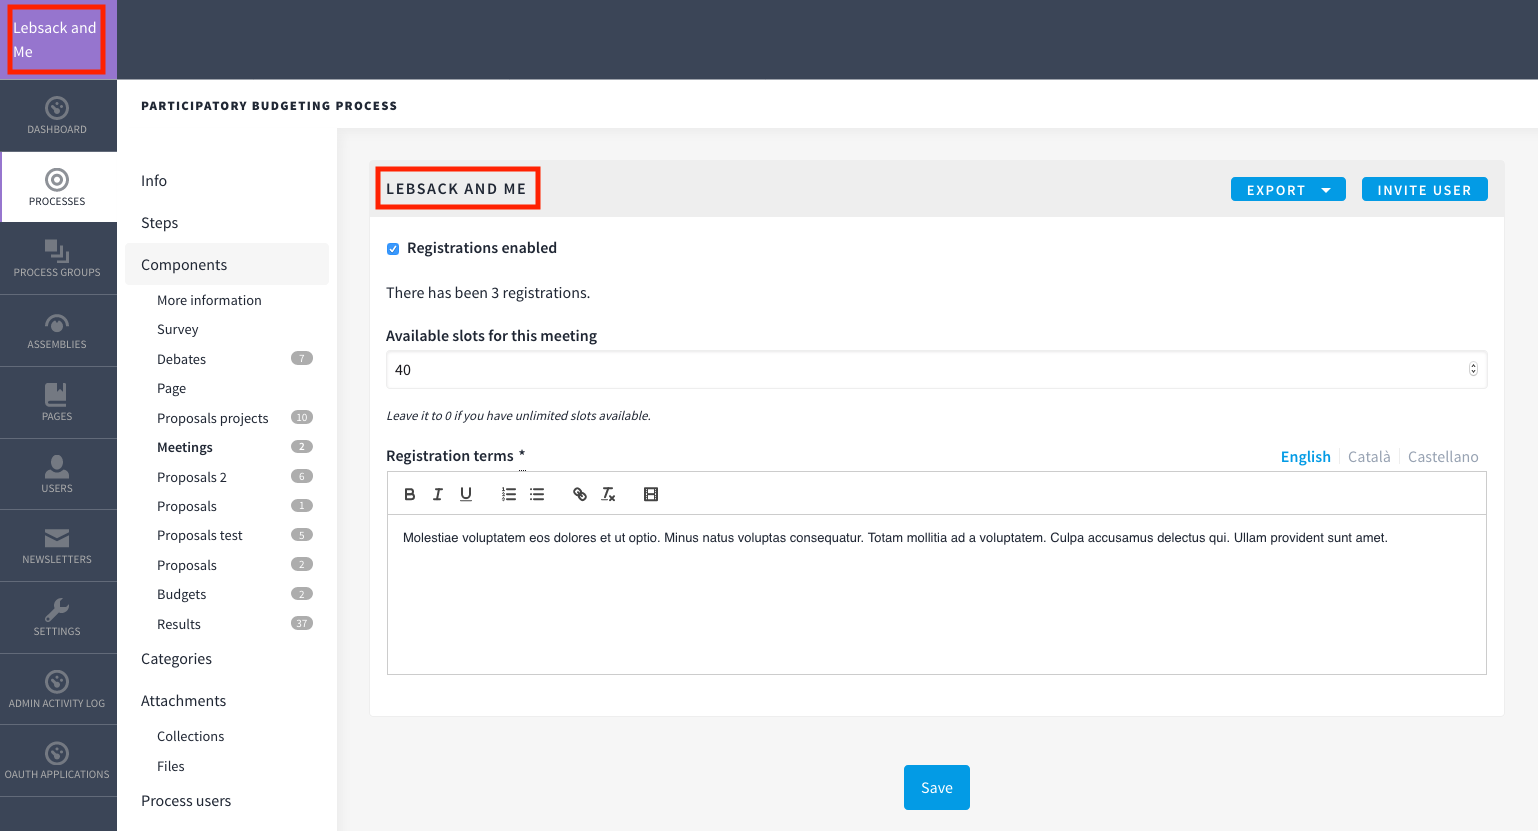Apply underline formatting in editor
Viewport: 1538px width, 831px height.
(466, 494)
